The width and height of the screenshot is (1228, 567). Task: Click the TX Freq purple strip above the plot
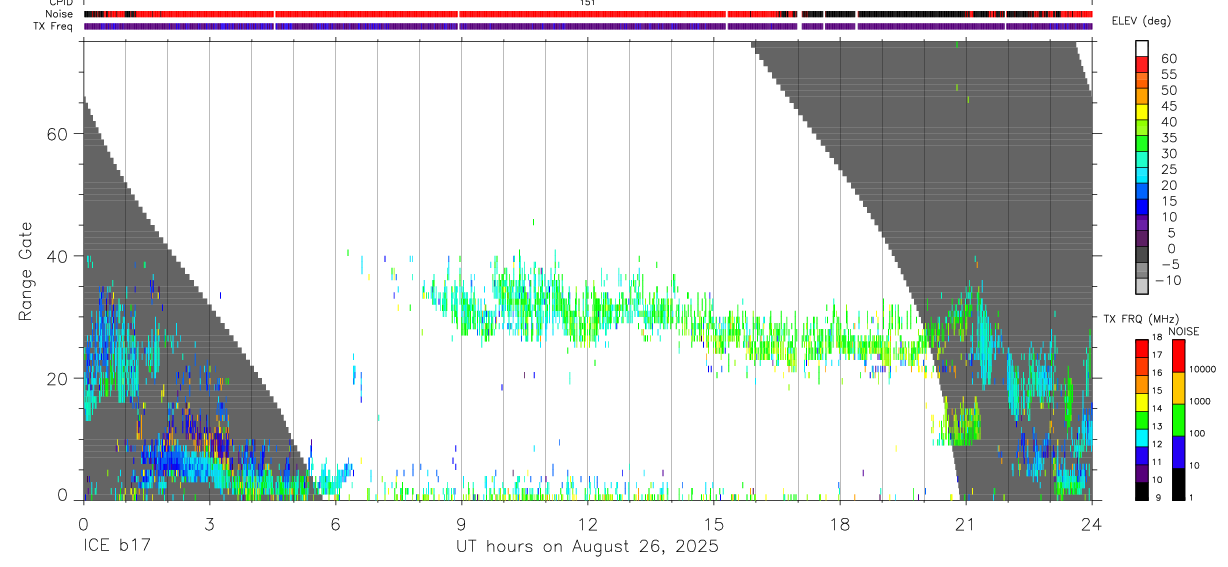[588, 26]
